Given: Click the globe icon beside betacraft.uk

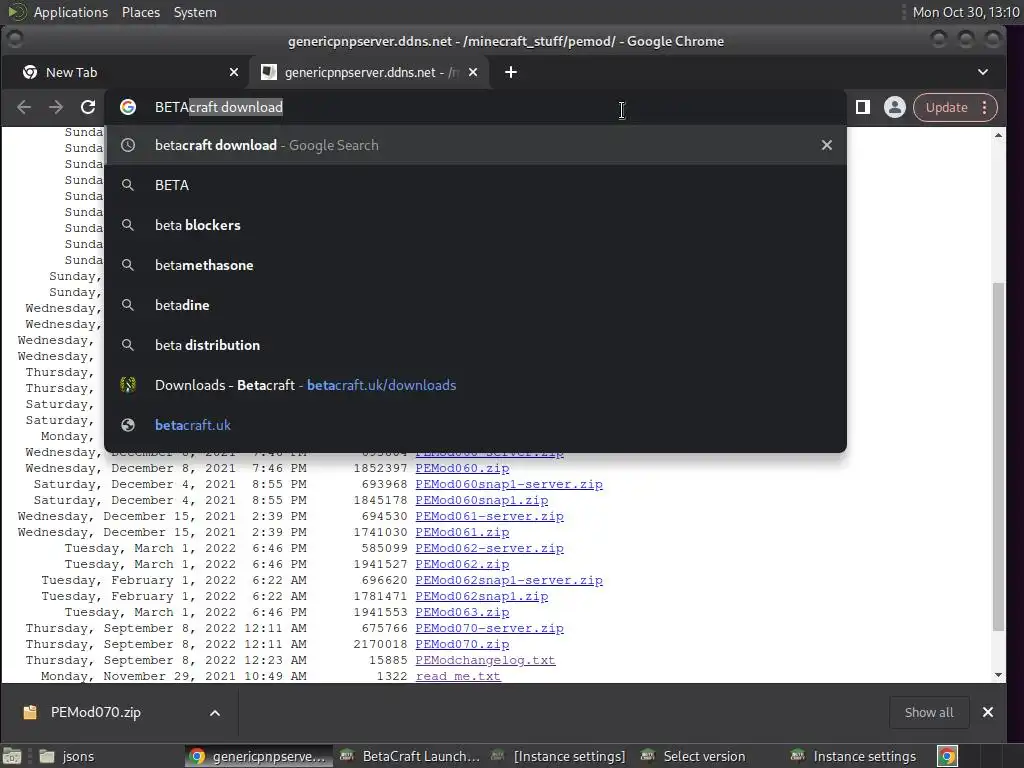Looking at the screenshot, I should 128,425.
